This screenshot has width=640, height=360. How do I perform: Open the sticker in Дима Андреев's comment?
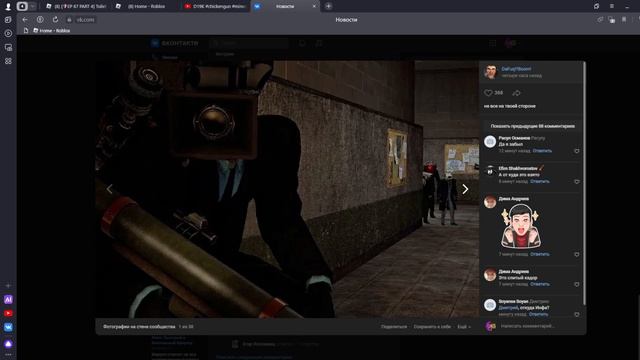click(x=521, y=227)
